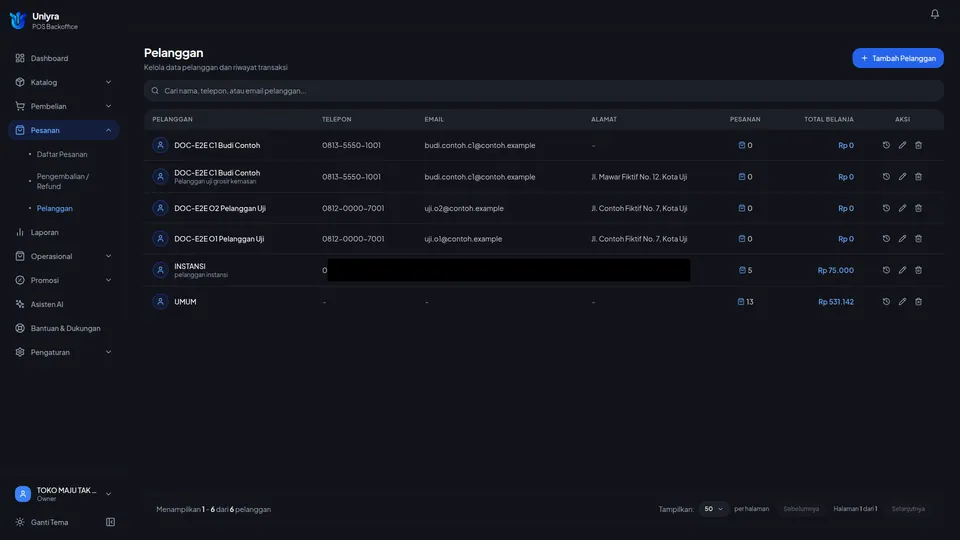The width and height of the screenshot is (960, 540).
Task: Click email uji.o1@contoh.example
Action: pyautogui.click(x=463, y=239)
